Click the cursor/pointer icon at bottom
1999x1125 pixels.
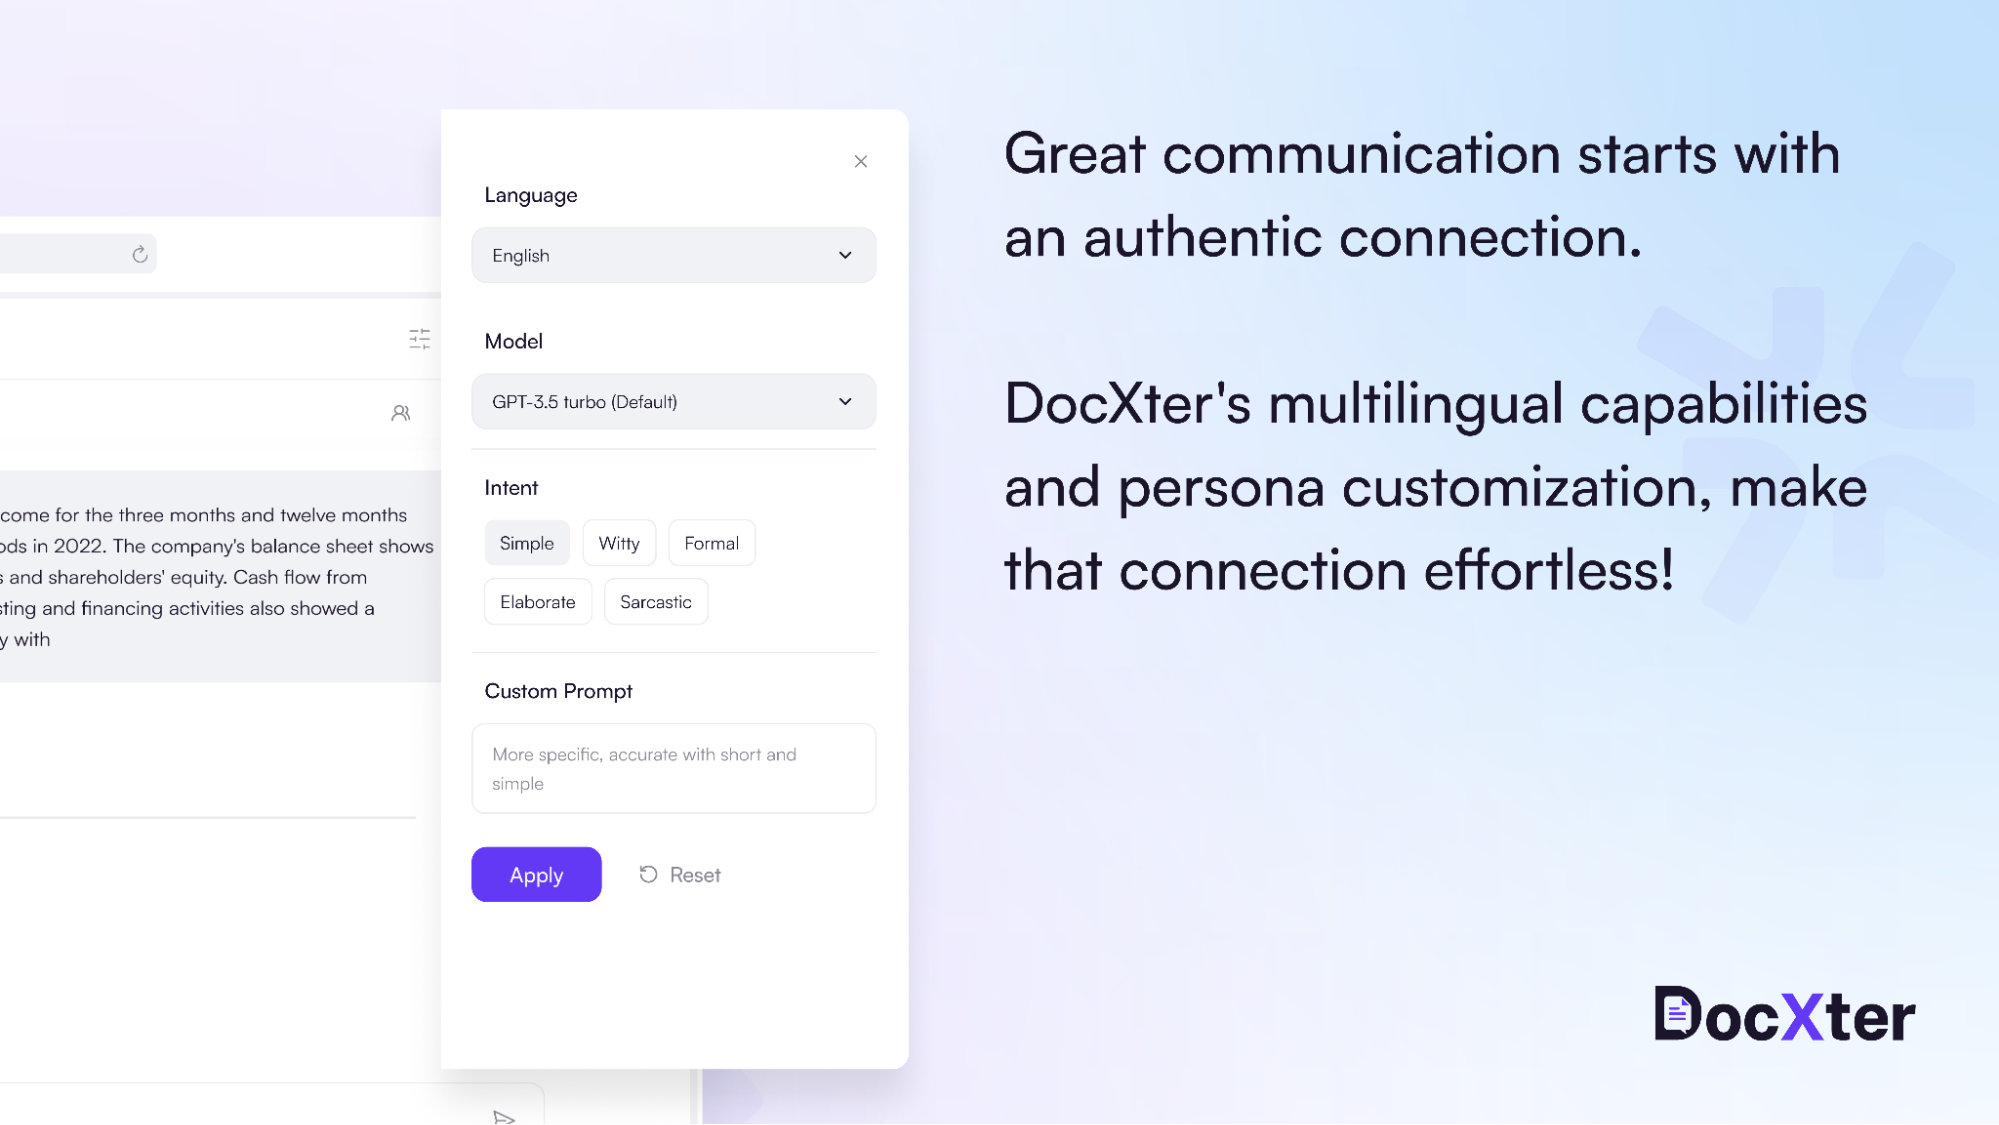pos(504,1117)
